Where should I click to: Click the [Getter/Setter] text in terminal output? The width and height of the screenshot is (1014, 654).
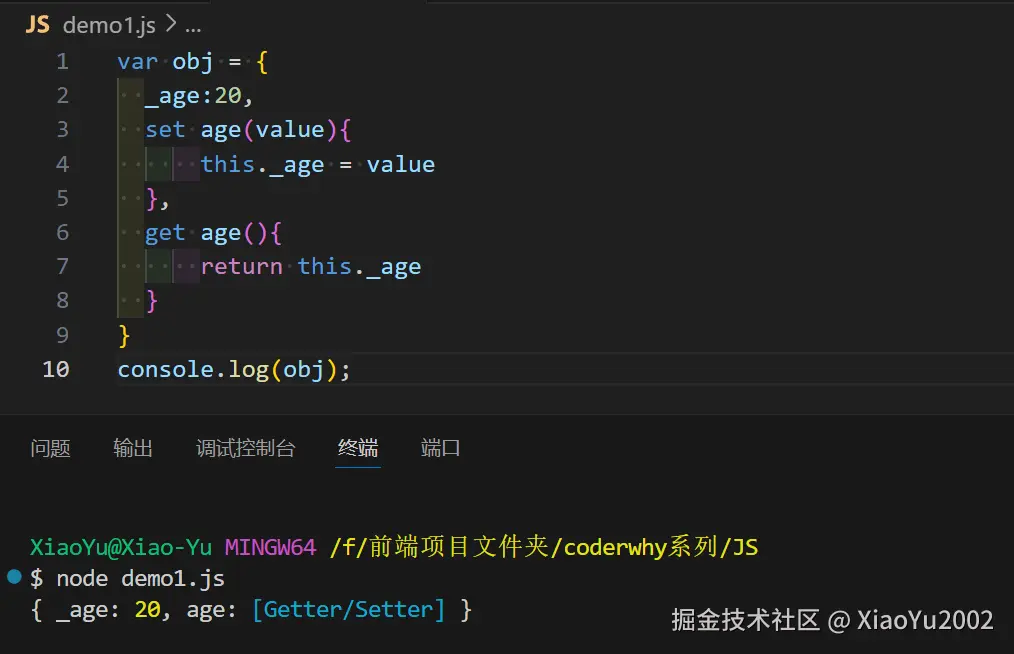click(350, 609)
